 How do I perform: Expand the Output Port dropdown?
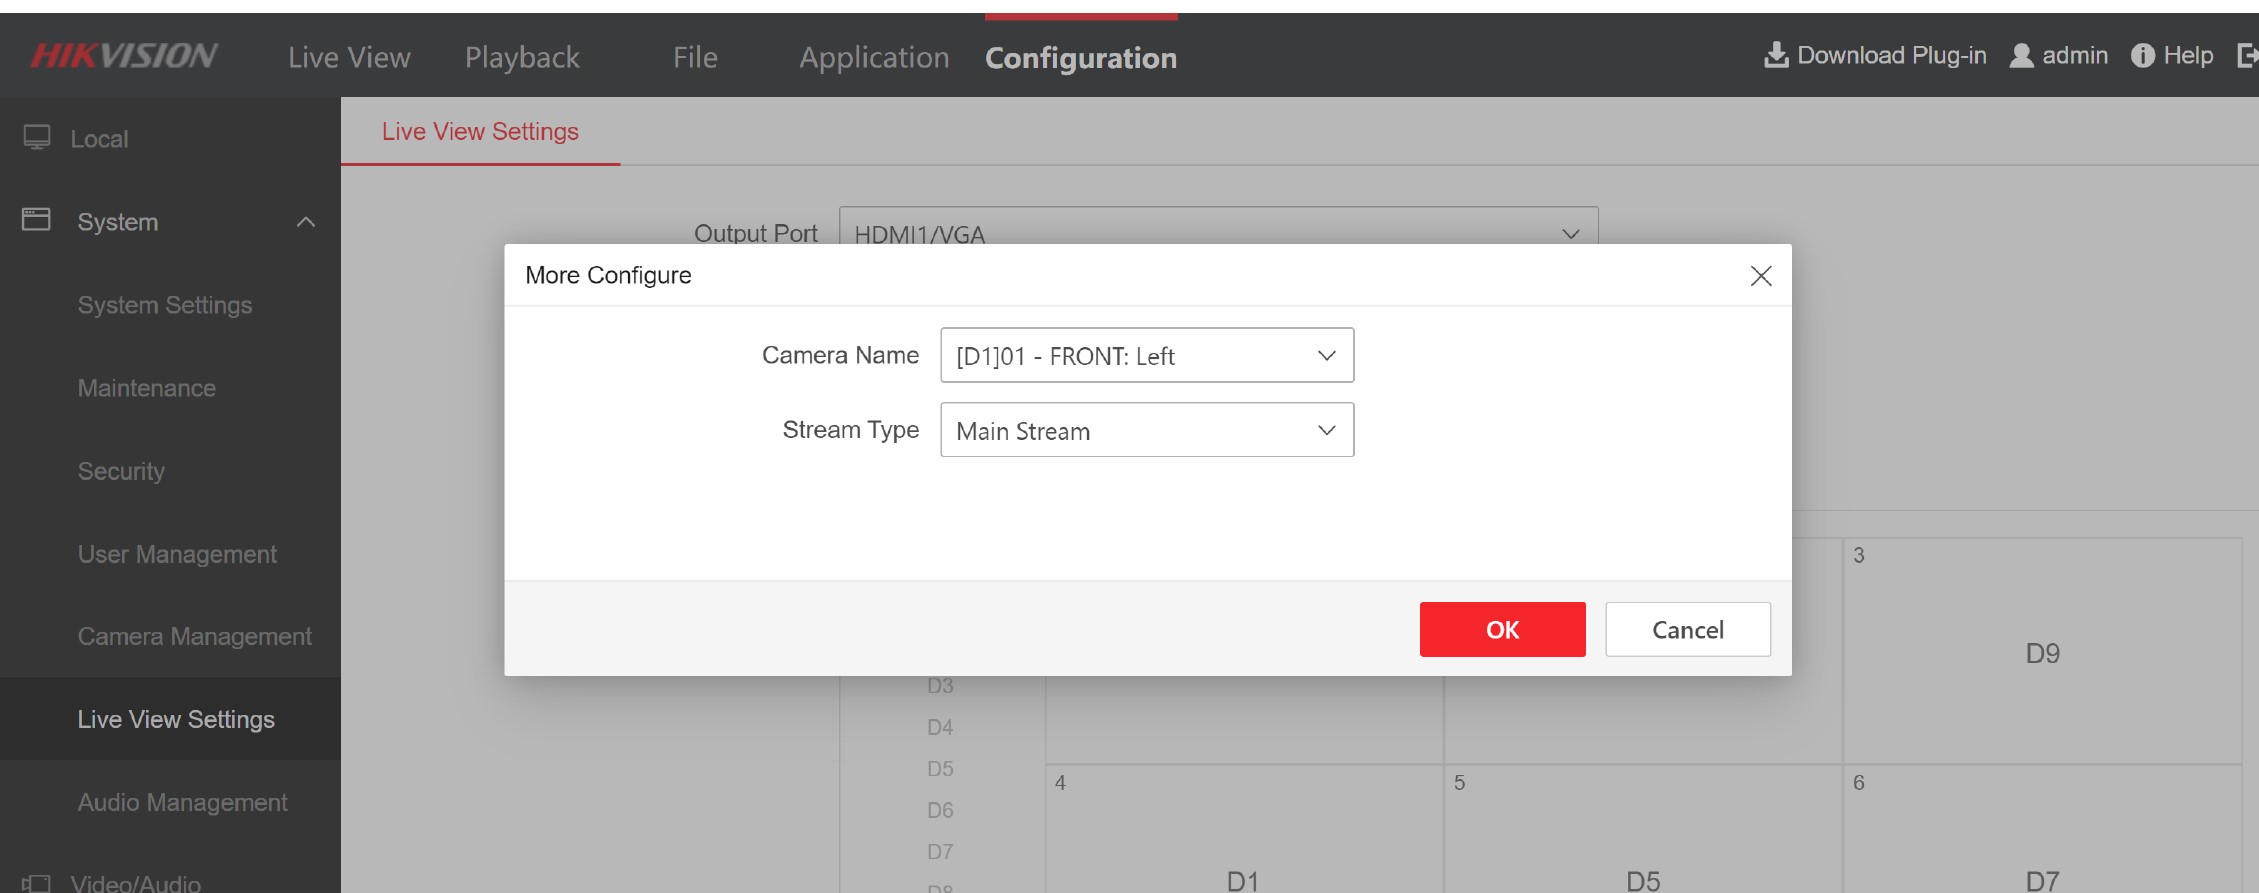pos(1570,233)
